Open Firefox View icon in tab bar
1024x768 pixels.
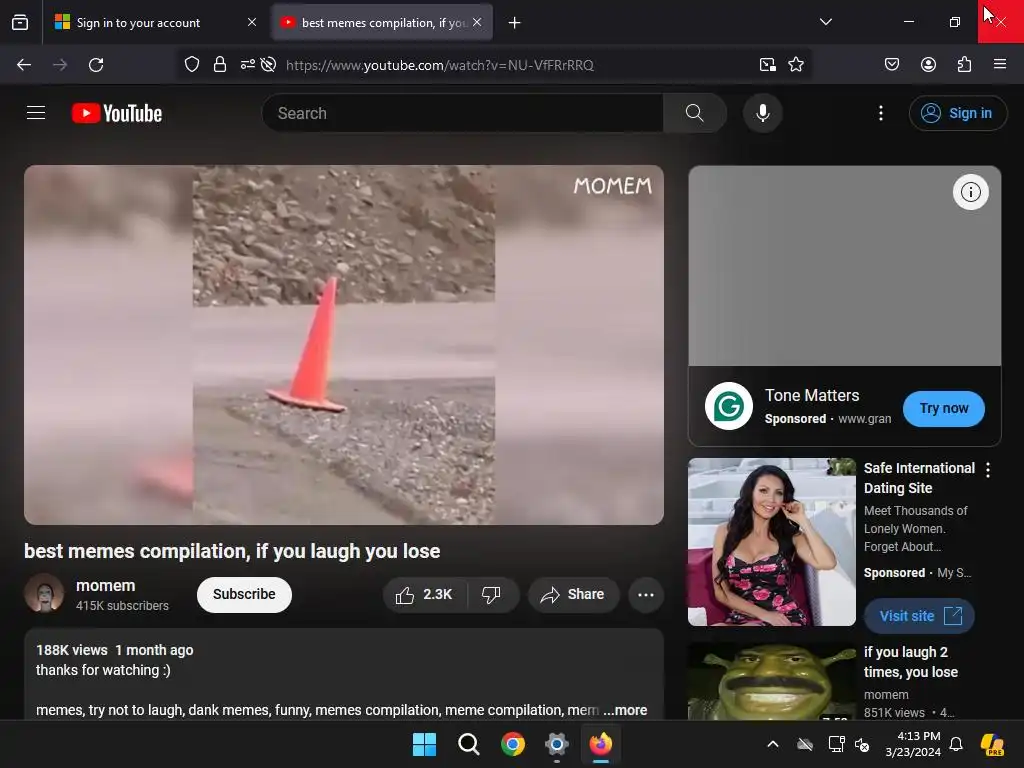tap(20, 22)
